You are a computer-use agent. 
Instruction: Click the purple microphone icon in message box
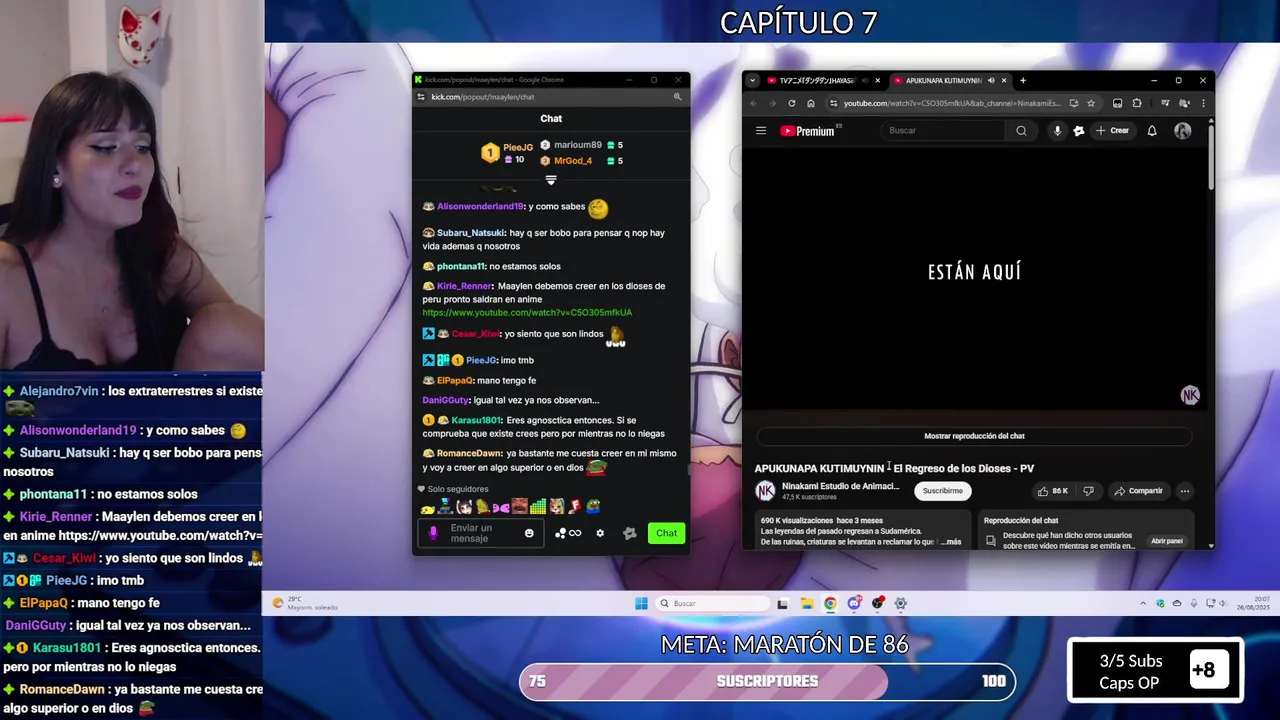click(x=433, y=533)
